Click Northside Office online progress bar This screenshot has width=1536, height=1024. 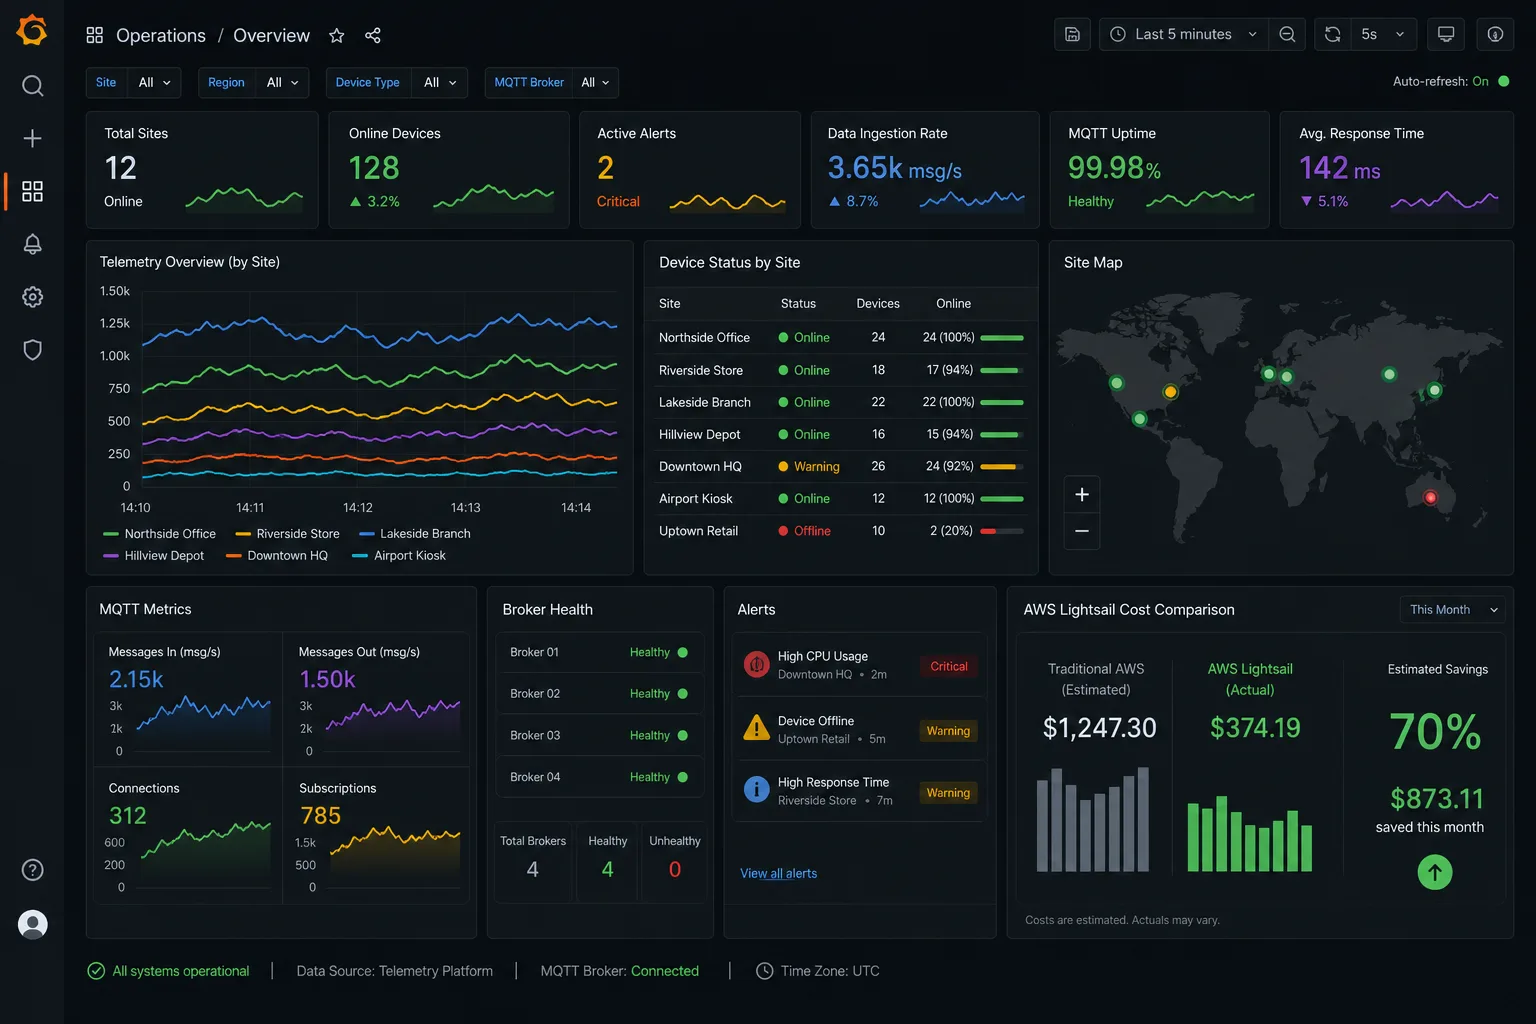click(x=1002, y=338)
